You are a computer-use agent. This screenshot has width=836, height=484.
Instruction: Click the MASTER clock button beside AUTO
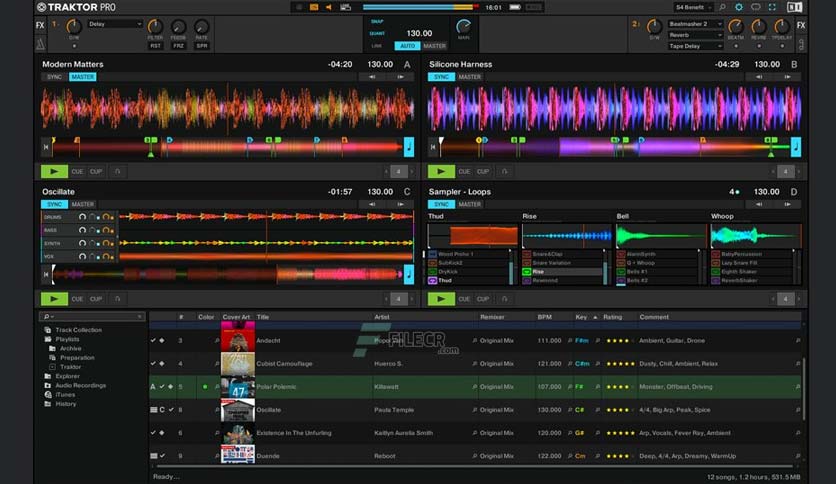point(435,46)
